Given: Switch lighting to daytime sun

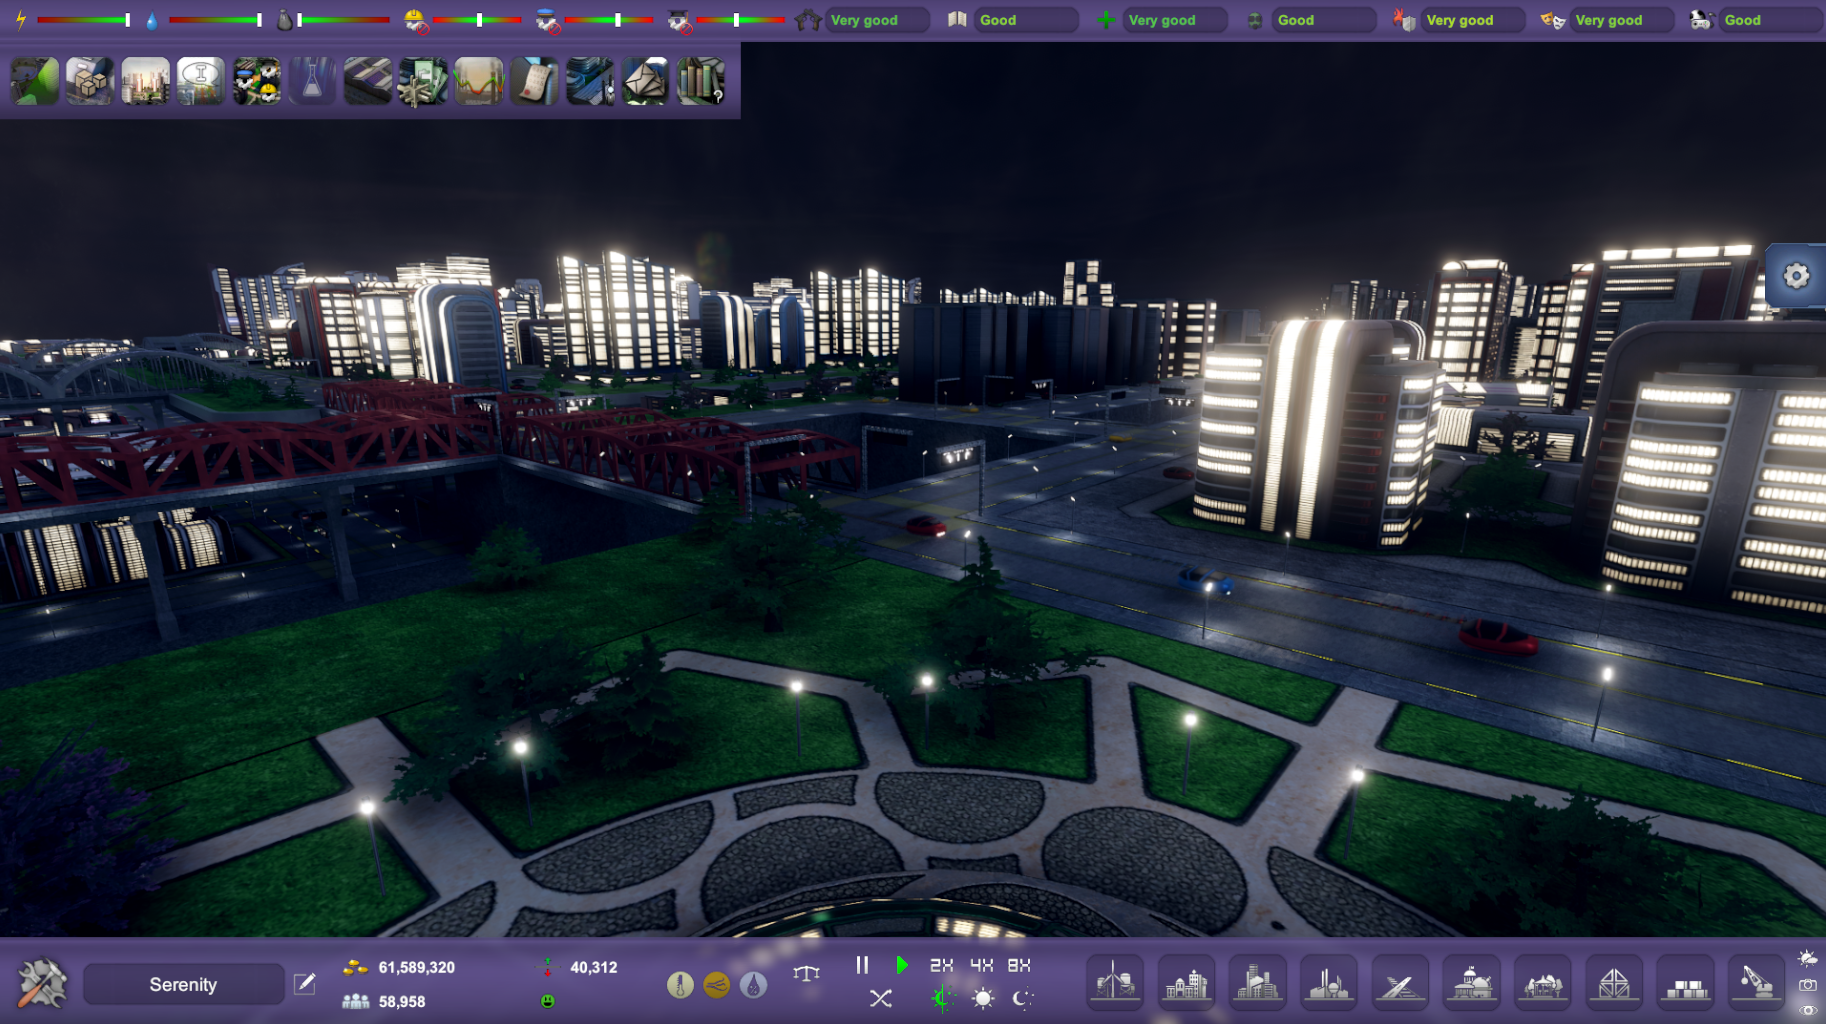Looking at the screenshot, I should pyautogui.click(x=983, y=998).
